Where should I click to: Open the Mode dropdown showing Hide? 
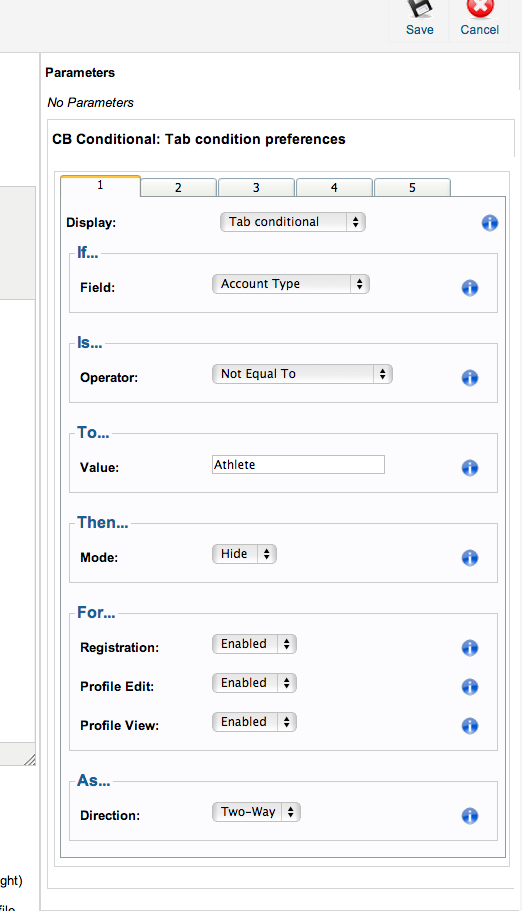(244, 554)
